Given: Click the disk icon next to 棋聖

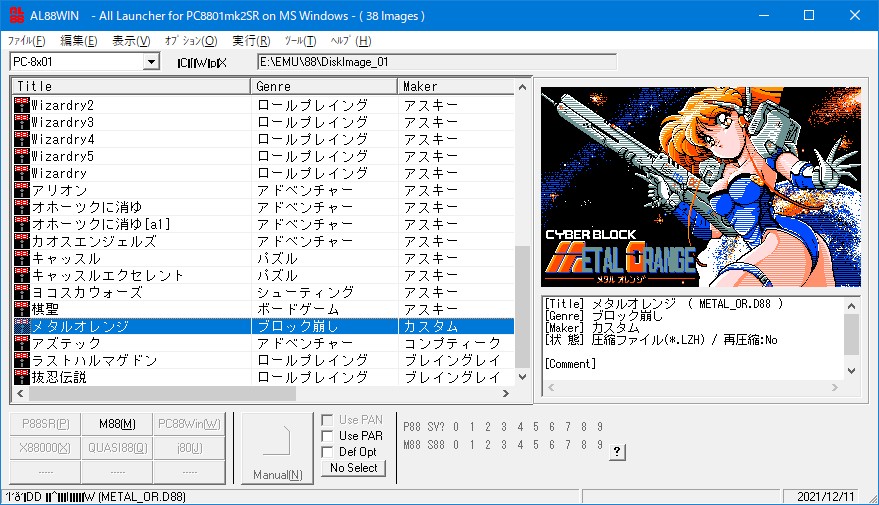Looking at the screenshot, I should click(x=22, y=309).
